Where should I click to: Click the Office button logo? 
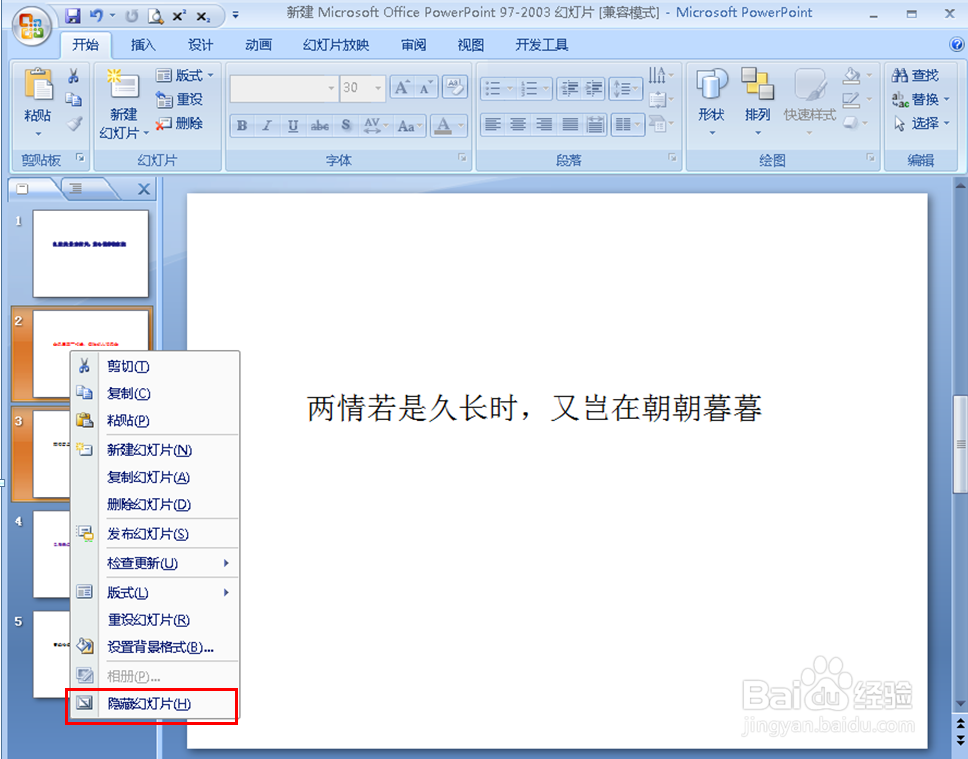pyautogui.click(x=31, y=25)
